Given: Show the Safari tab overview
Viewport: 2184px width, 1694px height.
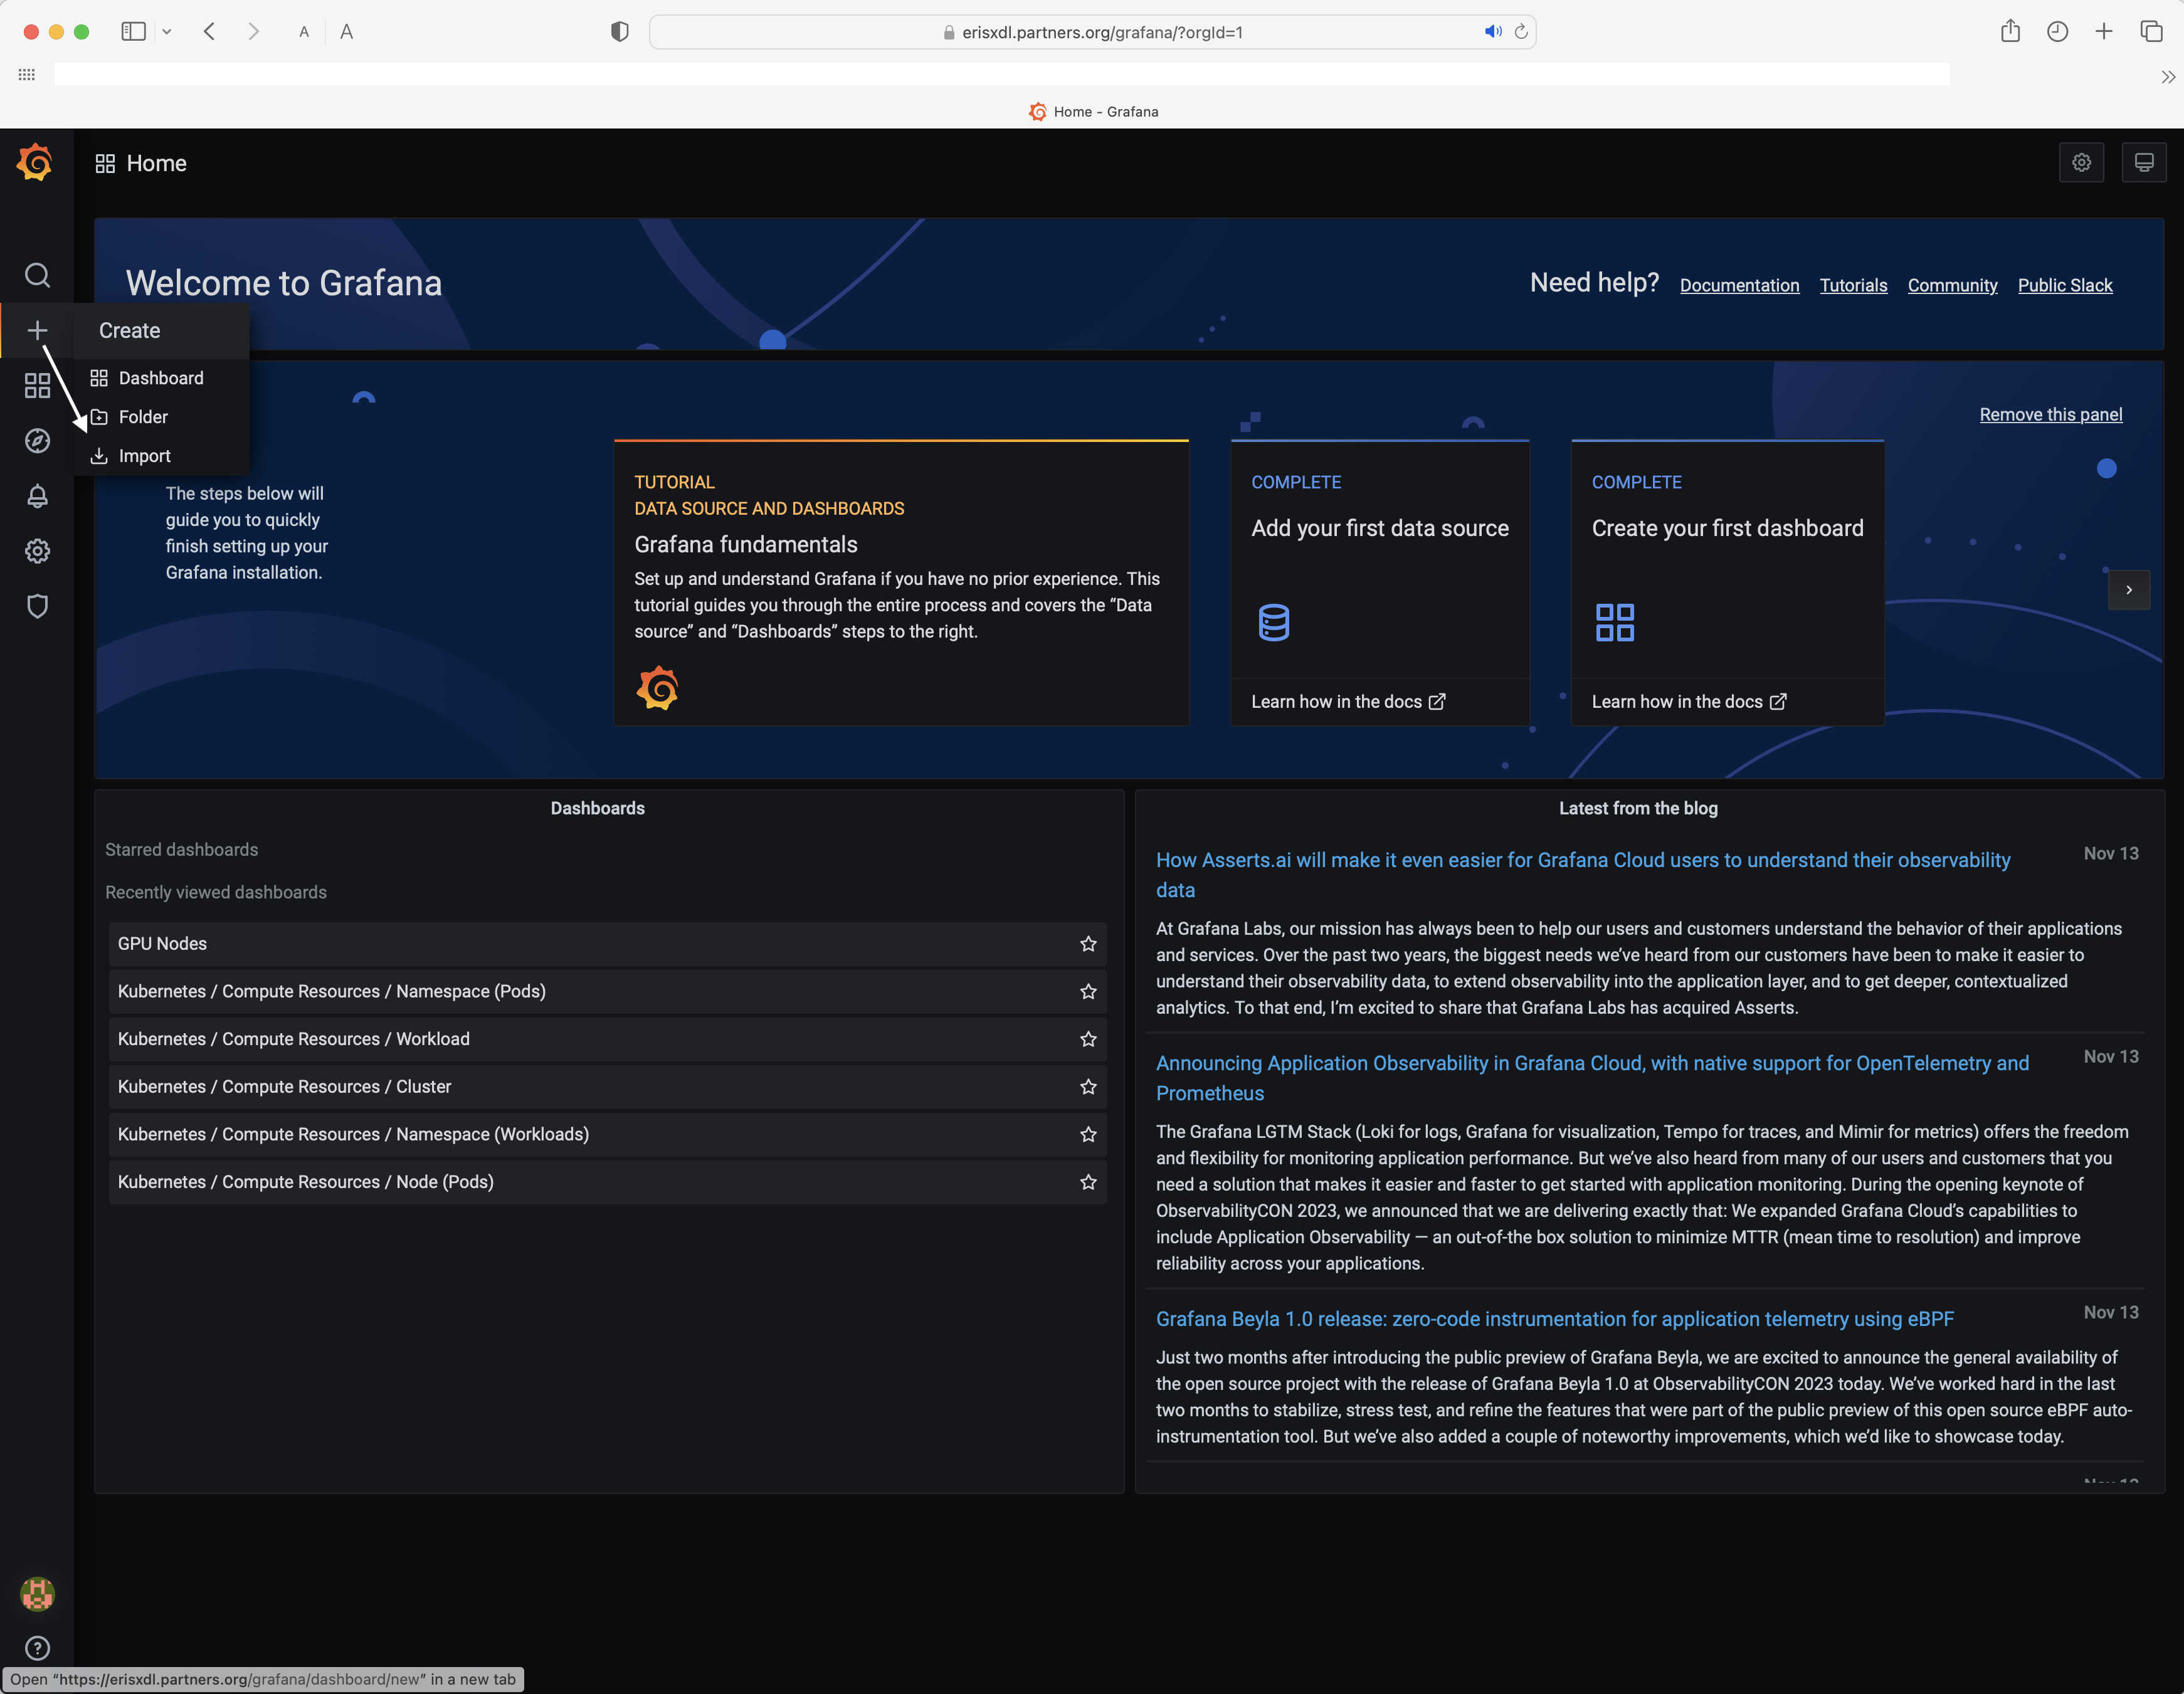Looking at the screenshot, I should [x=2152, y=32].
